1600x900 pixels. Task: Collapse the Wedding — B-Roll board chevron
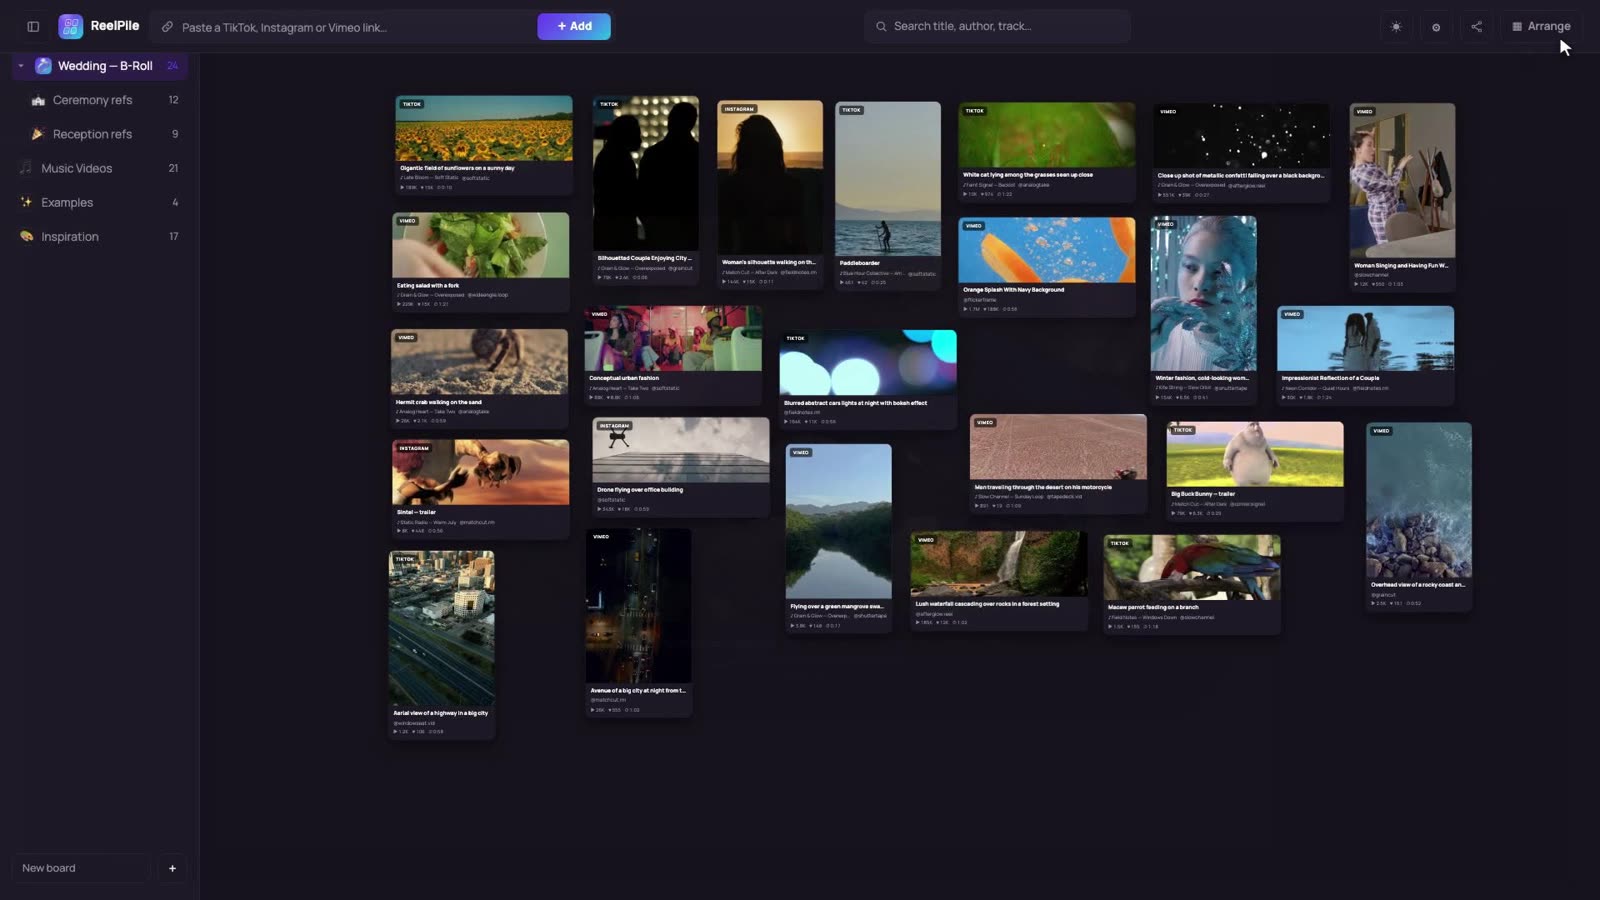tap(21, 66)
